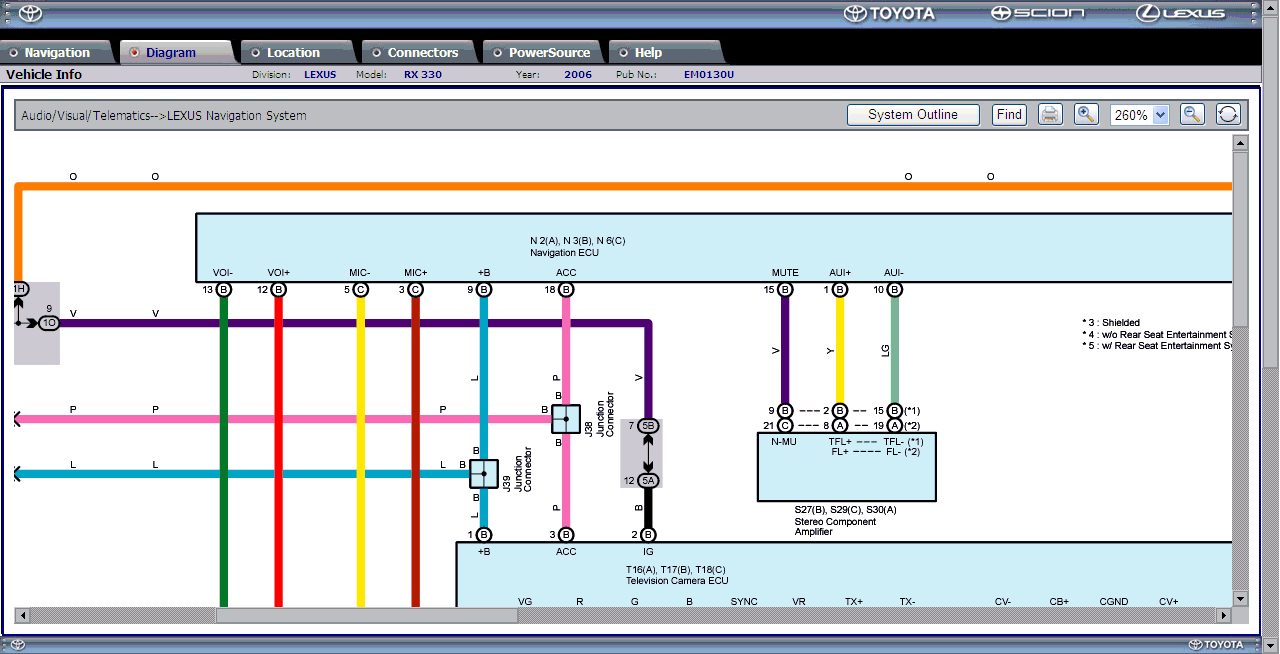1280x654 pixels.
Task: Click the horizontal scrollbar left arrow
Action: [x=23, y=615]
